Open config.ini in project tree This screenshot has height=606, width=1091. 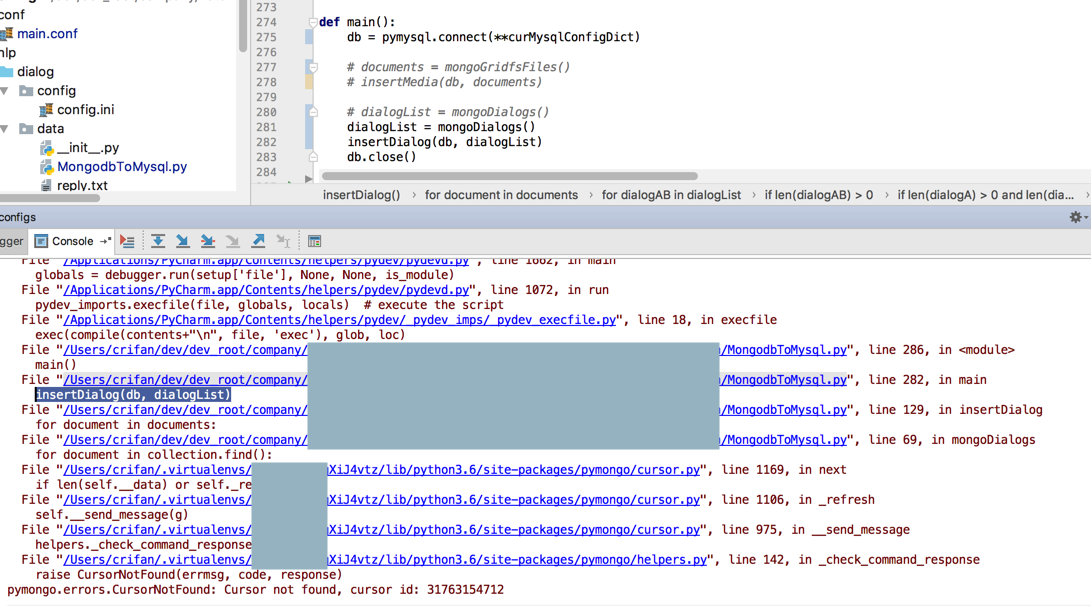tap(85, 110)
